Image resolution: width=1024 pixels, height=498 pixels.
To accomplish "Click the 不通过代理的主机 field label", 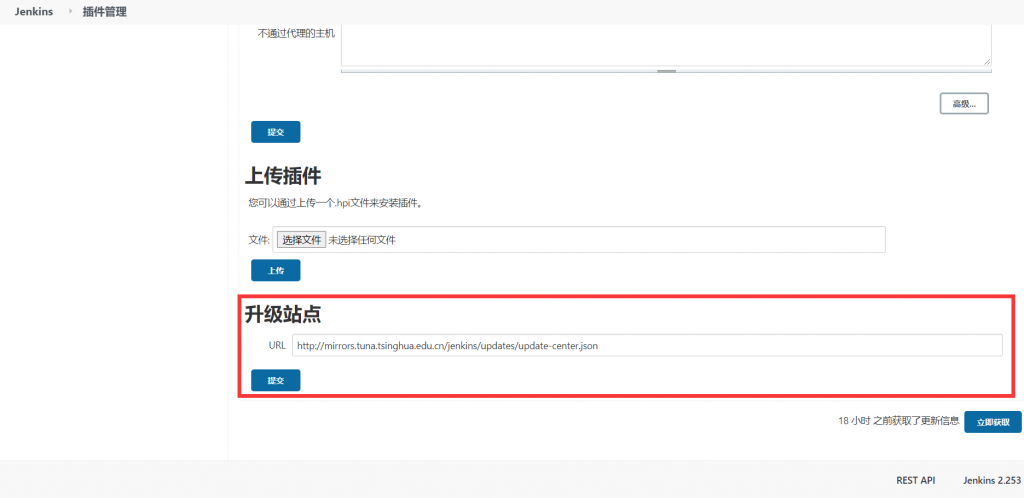I will tap(296, 33).
